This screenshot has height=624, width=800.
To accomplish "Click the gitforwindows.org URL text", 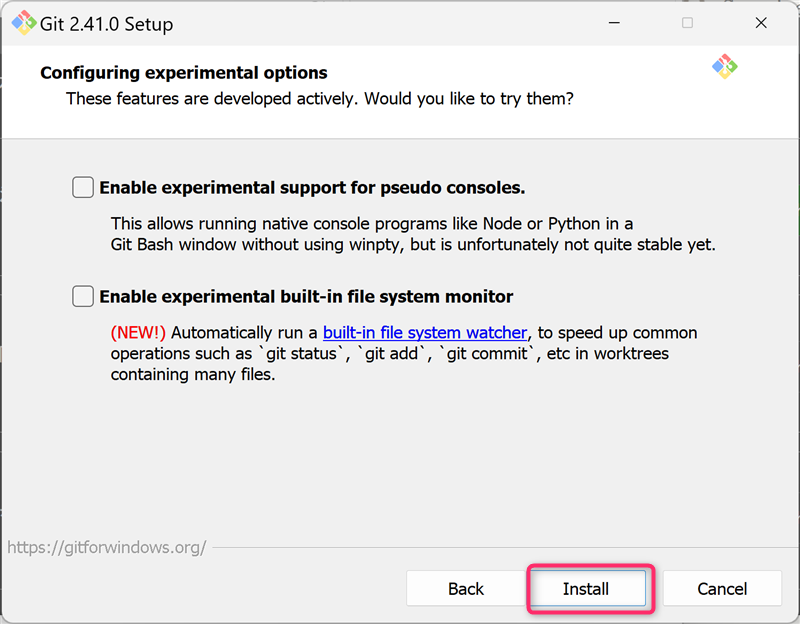I will tap(107, 548).
